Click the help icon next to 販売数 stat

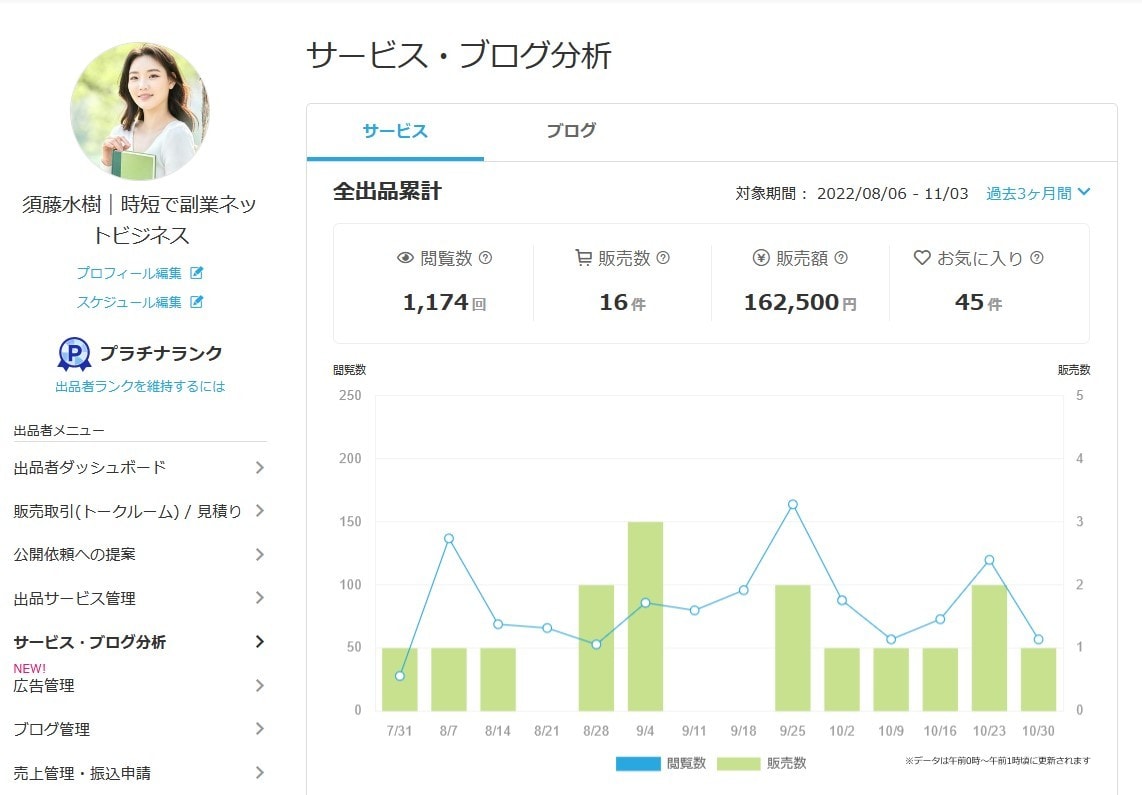663,258
